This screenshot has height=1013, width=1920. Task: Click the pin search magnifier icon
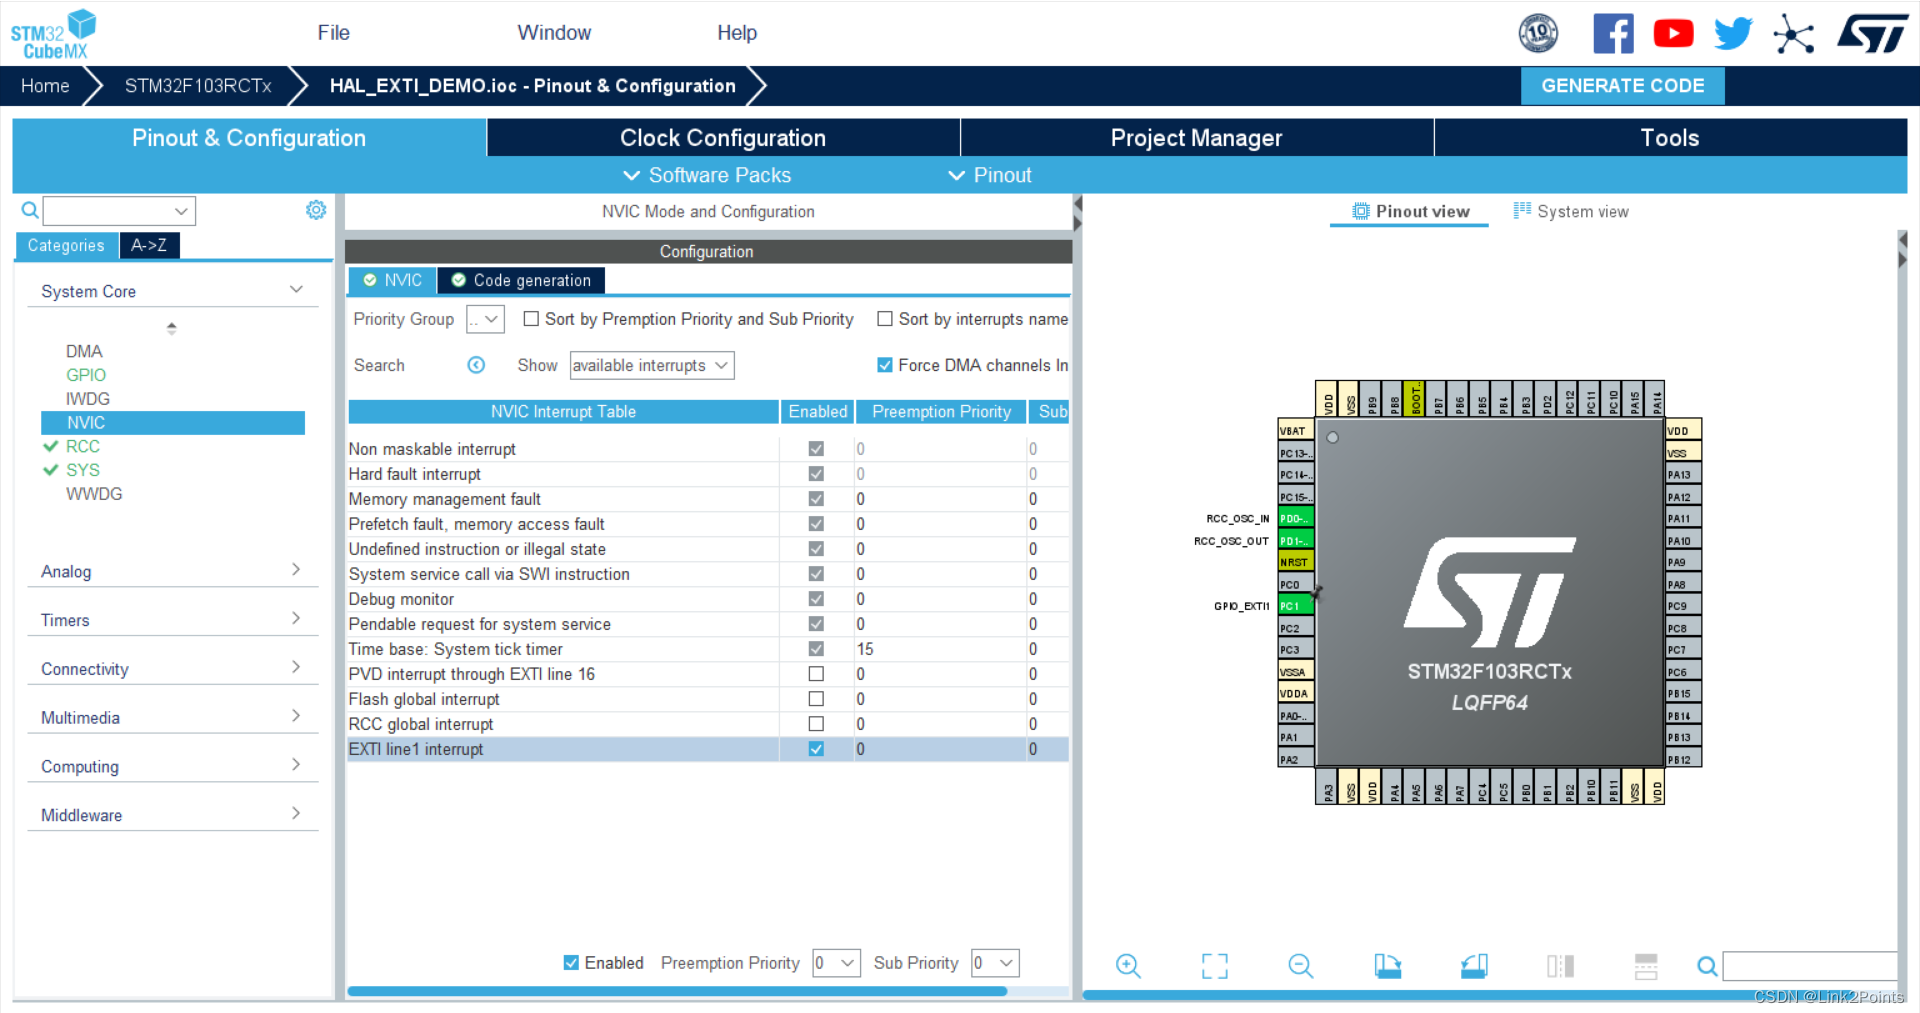click(1707, 966)
